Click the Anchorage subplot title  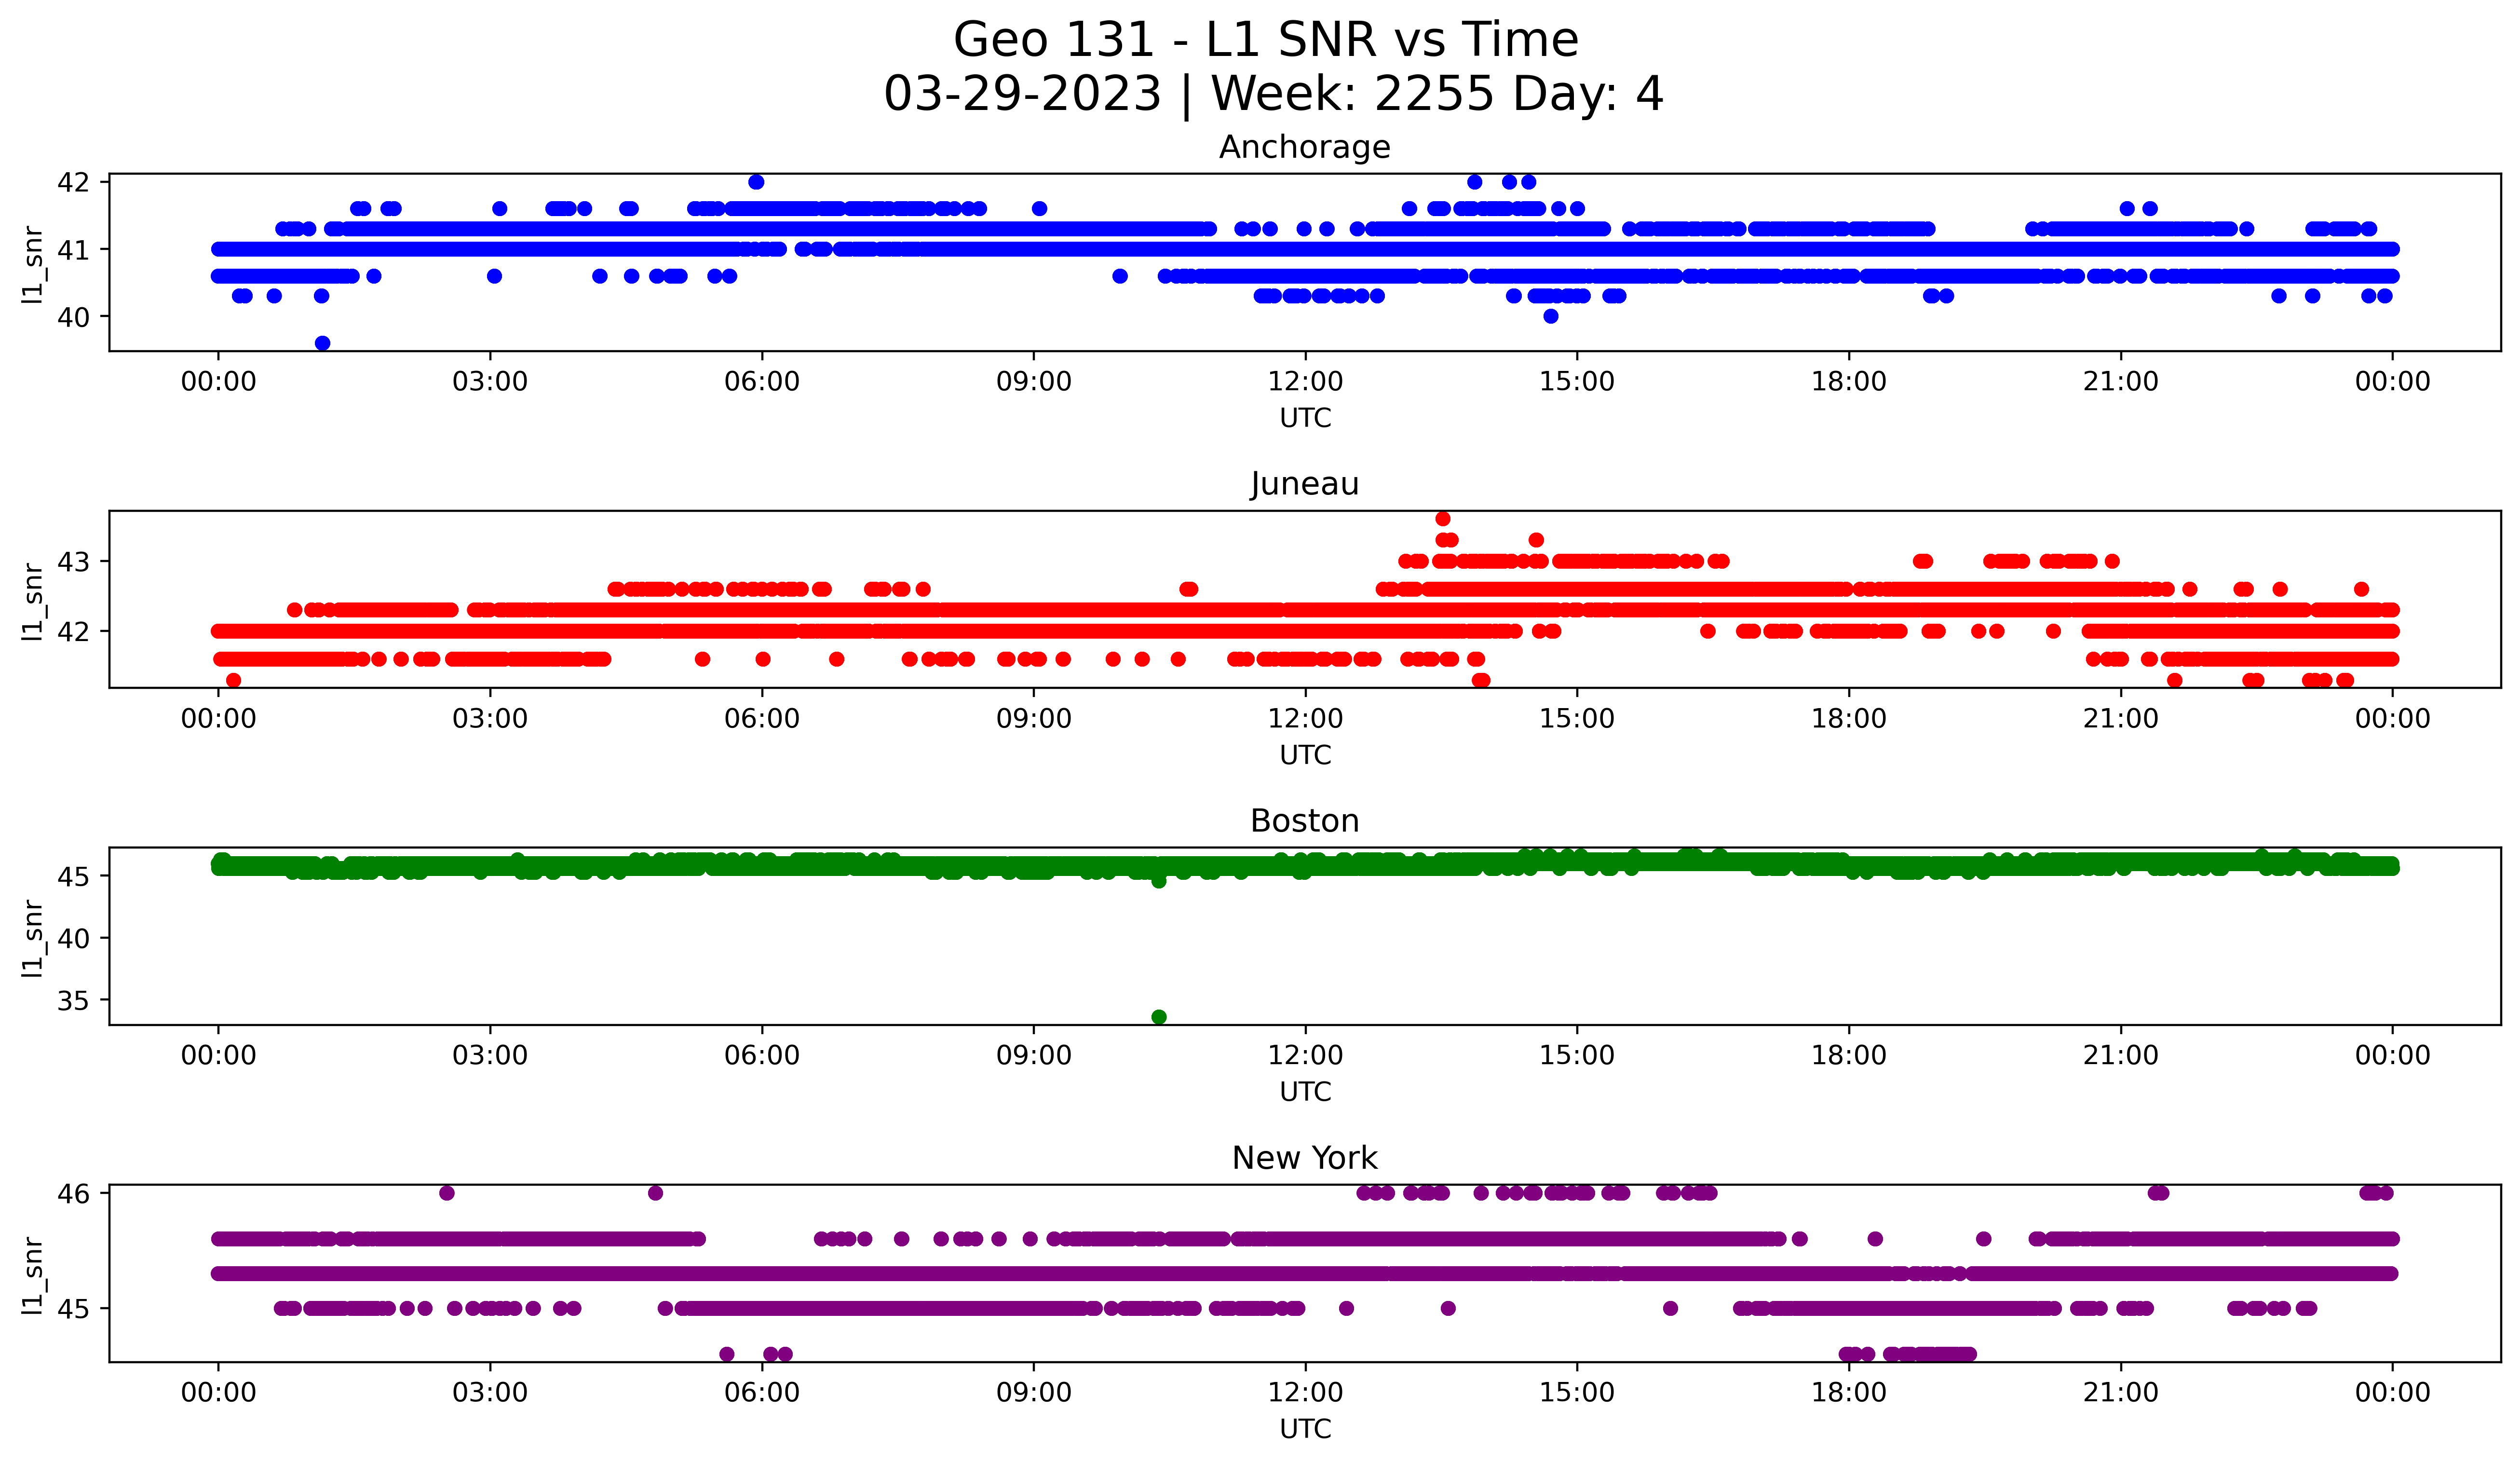click(1304, 147)
